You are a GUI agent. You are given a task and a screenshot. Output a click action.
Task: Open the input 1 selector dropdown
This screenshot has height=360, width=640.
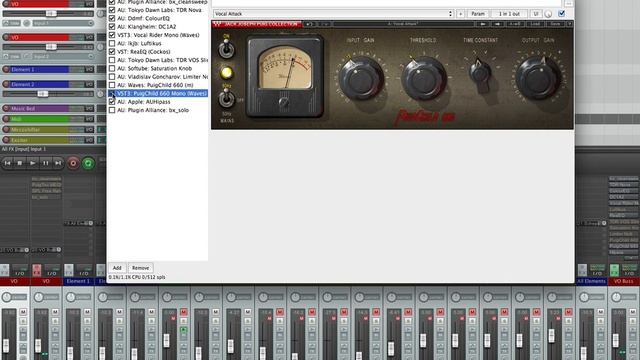tap(63, 23)
